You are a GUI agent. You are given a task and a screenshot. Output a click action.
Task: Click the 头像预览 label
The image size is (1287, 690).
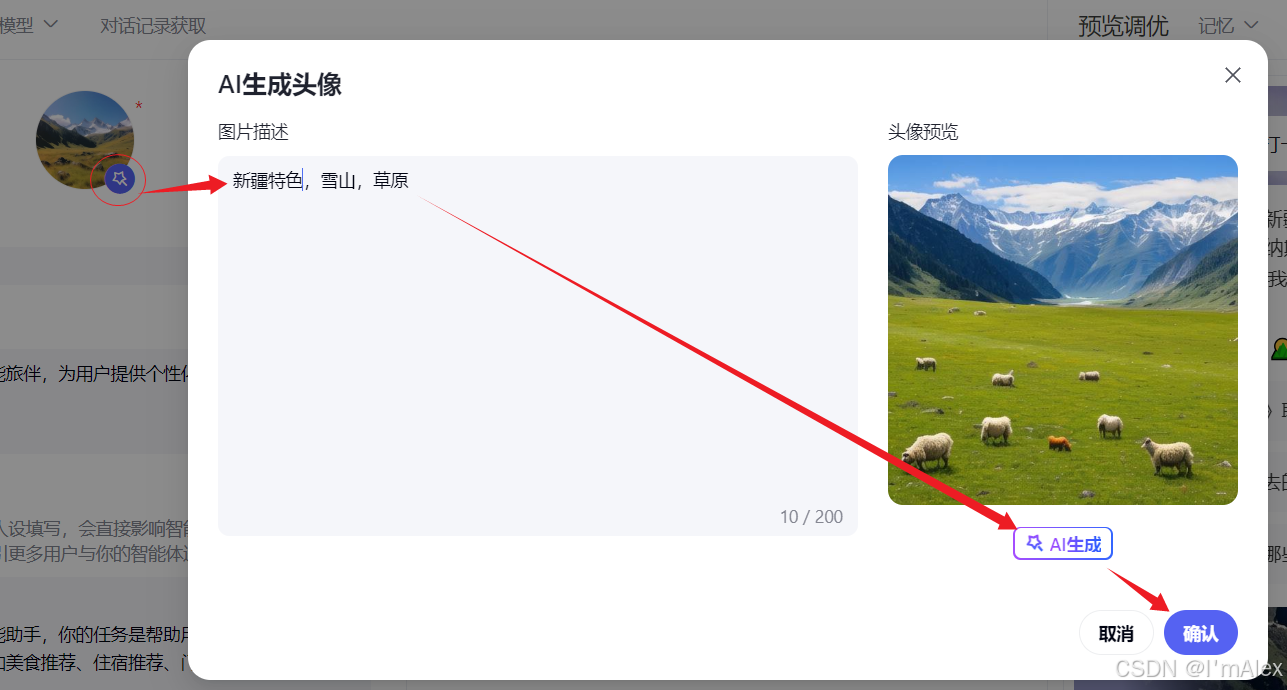click(x=923, y=132)
